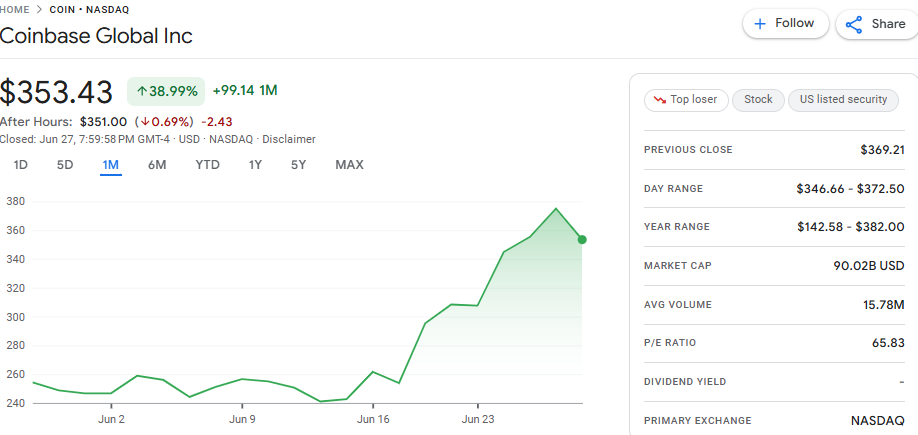Open the Disclaimer link
Image resolution: width=918 pixels, height=435 pixels.
point(289,139)
